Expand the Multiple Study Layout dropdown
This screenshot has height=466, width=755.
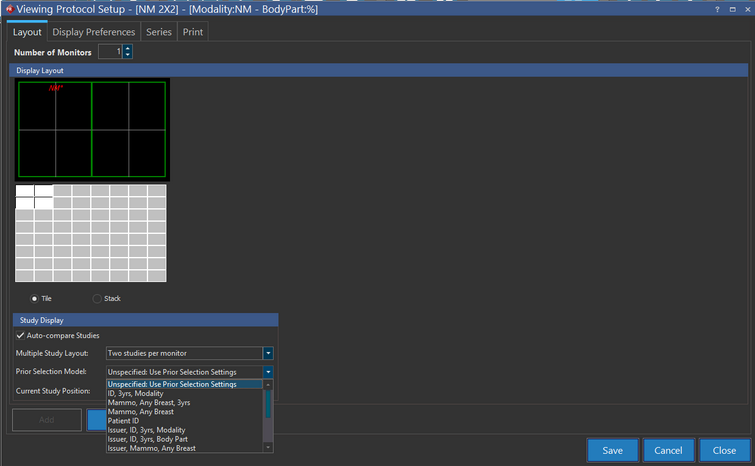tap(268, 353)
